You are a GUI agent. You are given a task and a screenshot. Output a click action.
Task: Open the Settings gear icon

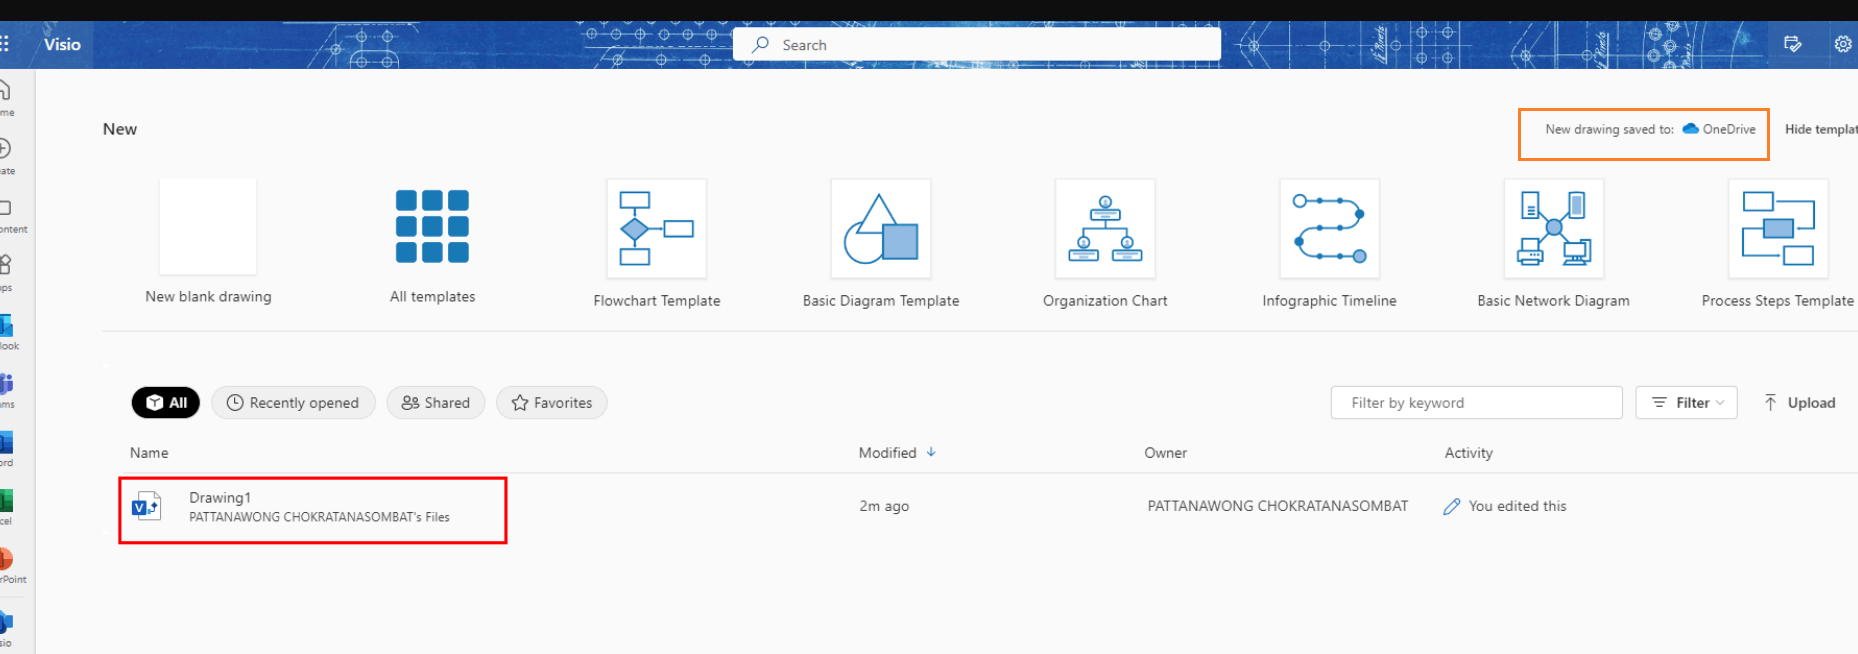pyautogui.click(x=1843, y=44)
